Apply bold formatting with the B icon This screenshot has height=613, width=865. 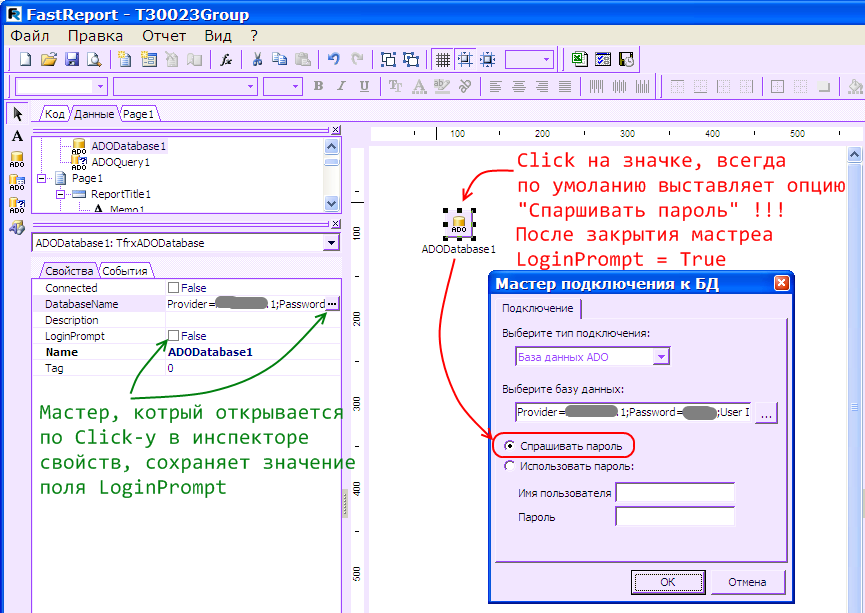click(318, 86)
